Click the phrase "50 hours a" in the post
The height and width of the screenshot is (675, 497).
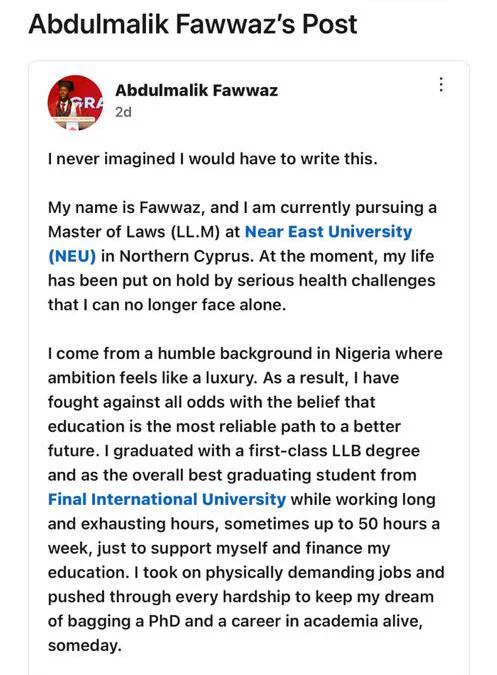coord(399,524)
